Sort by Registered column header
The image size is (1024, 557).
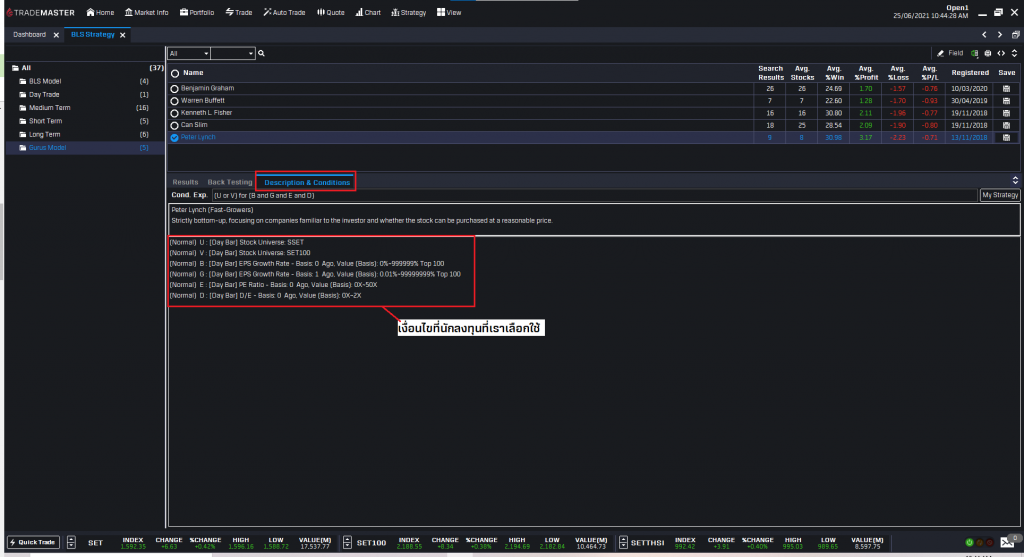click(x=970, y=73)
